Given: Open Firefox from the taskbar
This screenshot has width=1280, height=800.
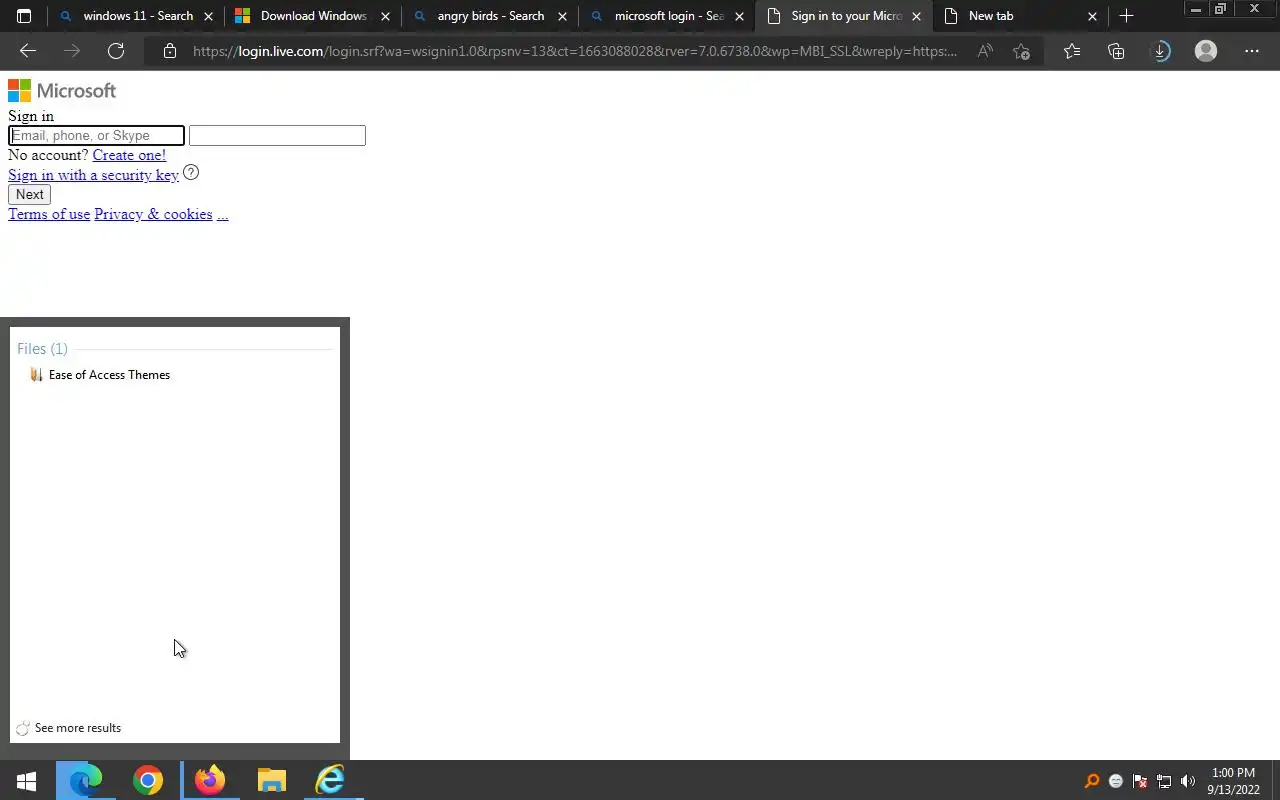Looking at the screenshot, I should click(x=210, y=780).
